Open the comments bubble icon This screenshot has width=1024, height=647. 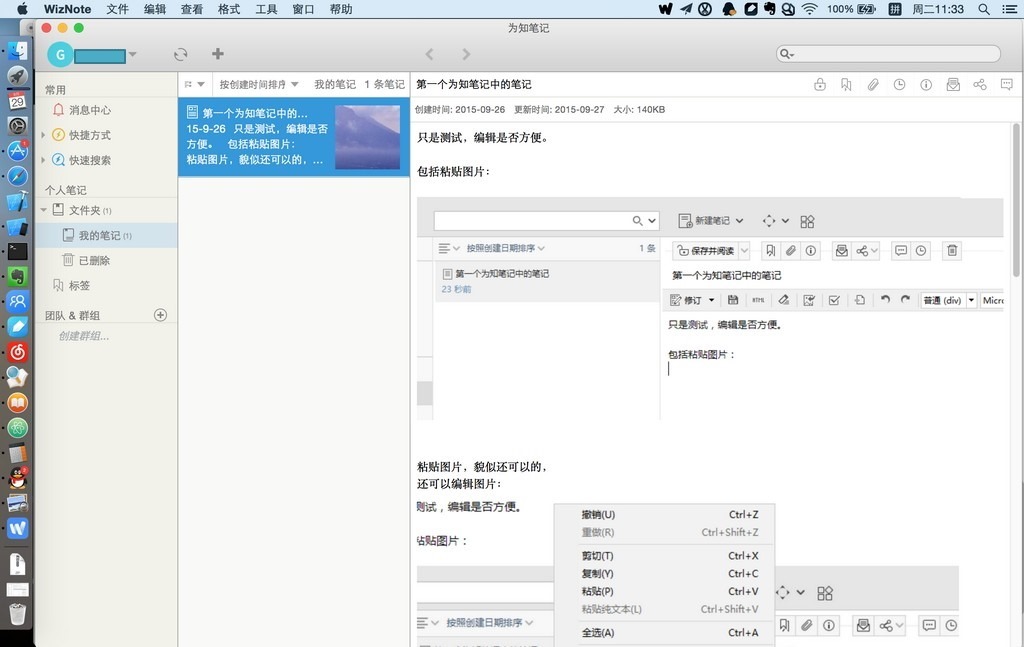point(1006,84)
